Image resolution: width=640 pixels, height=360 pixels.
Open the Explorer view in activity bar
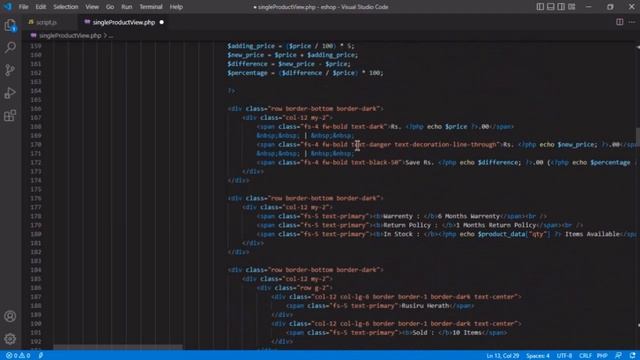click(10, 25)
